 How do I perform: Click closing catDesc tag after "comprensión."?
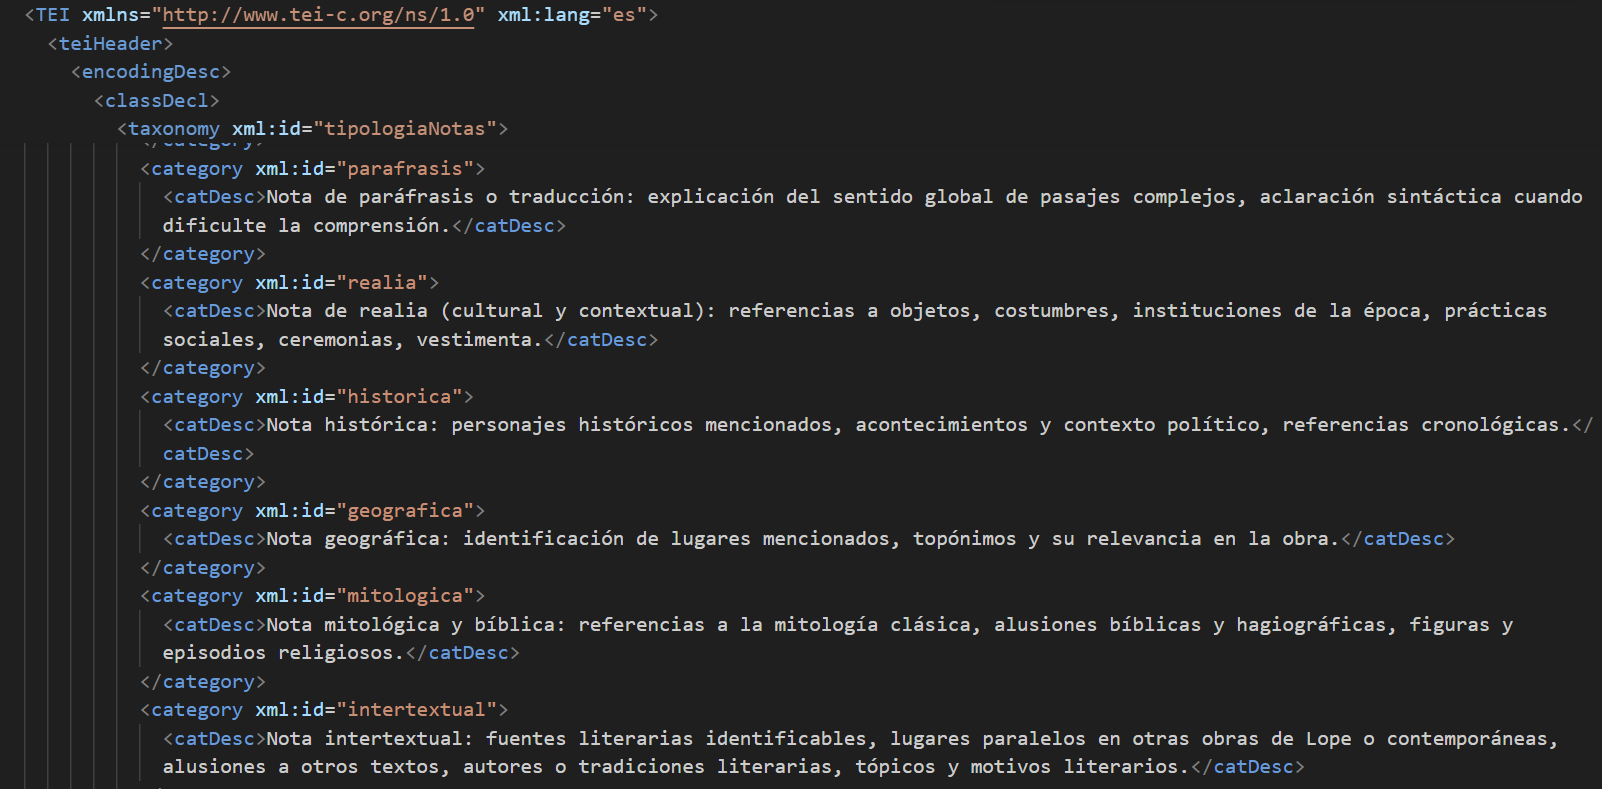509,226
